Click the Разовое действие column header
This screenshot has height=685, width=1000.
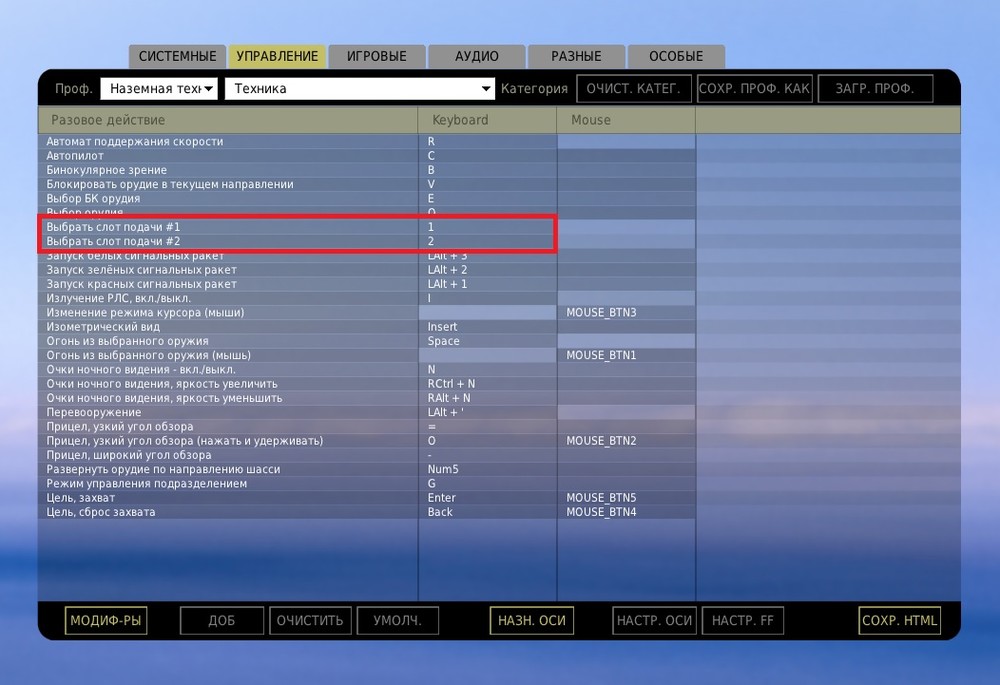point(228,120)
